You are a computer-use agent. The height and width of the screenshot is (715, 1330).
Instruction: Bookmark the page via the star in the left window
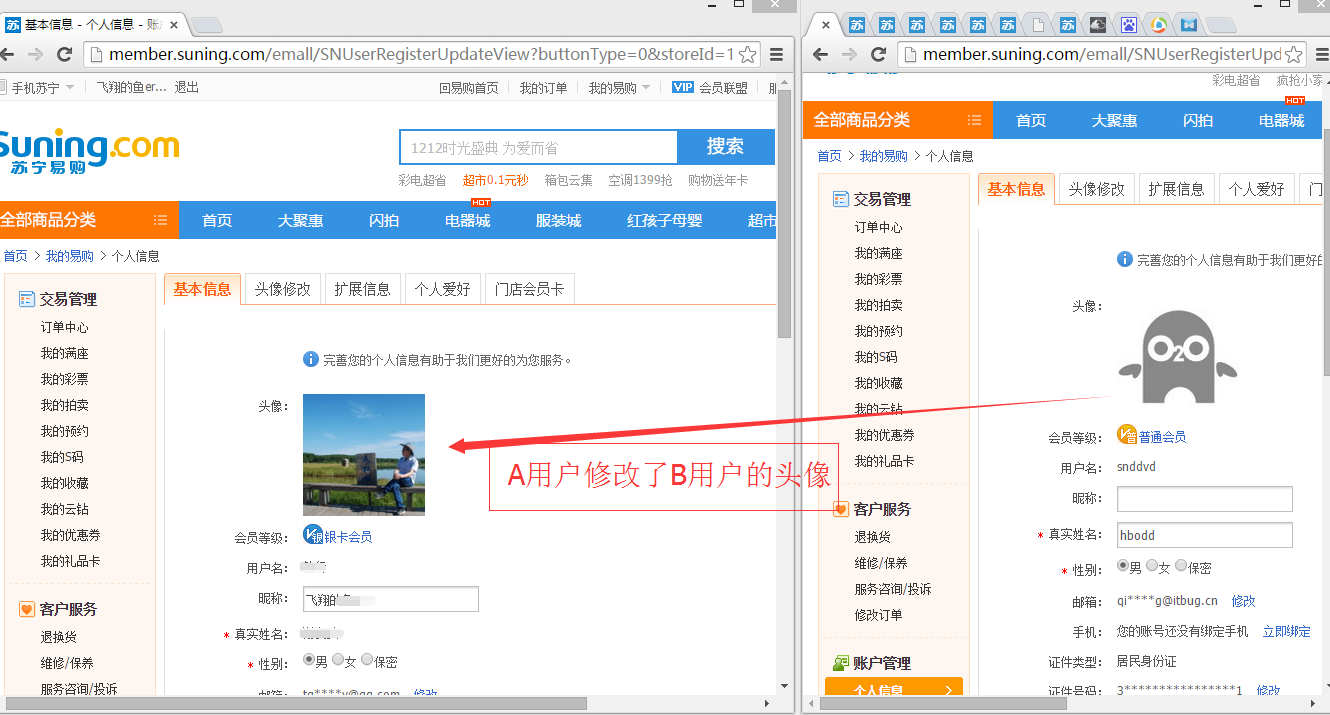point(747,54)
